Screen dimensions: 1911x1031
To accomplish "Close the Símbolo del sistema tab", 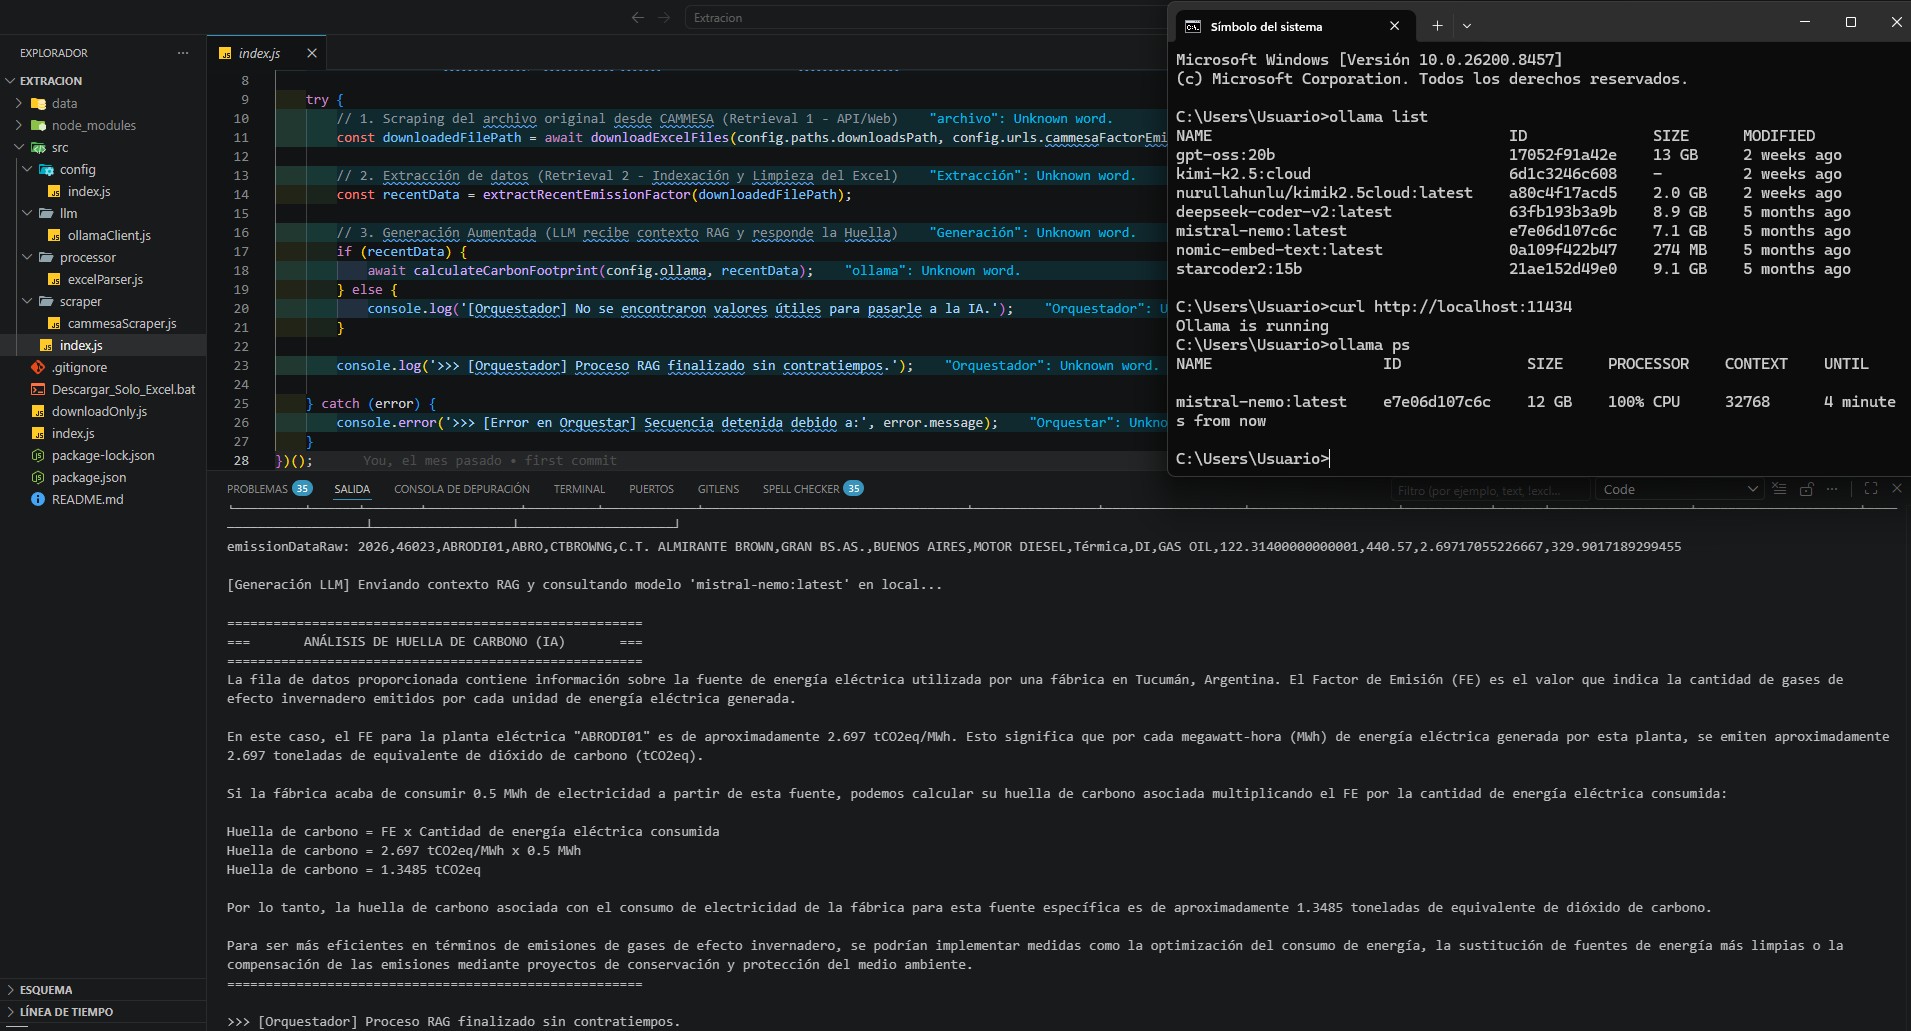I will (1394, 26).
